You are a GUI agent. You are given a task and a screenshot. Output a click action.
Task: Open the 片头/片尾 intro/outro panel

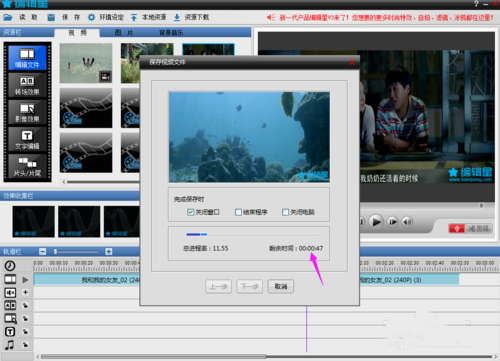[x=27, y=167]
